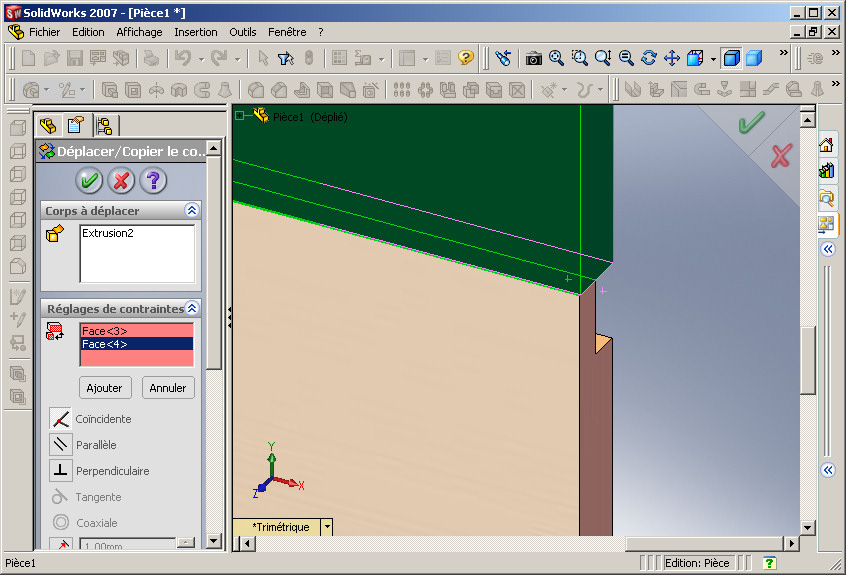
Task: Confirm with the green checkmark in graphics corner
Action: [x=751, y=122]
